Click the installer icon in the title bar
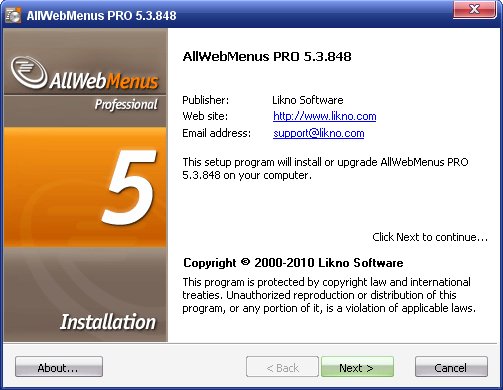This screenshot has height=390, width=503. 13,15
